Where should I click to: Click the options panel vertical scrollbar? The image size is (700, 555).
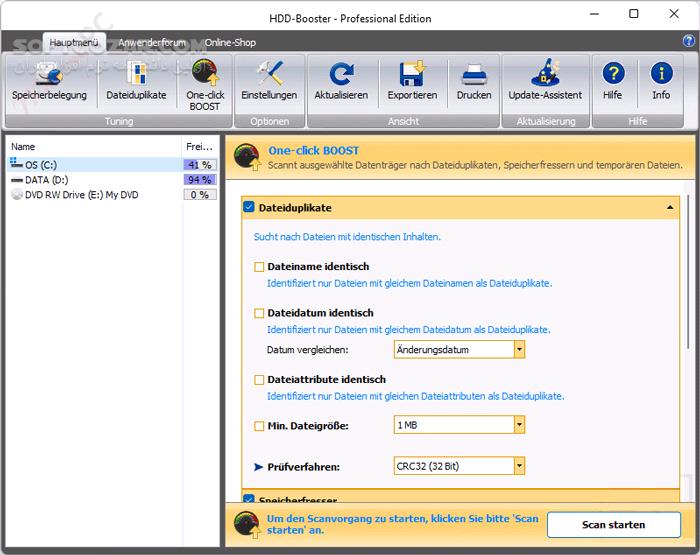coord(688,272)
